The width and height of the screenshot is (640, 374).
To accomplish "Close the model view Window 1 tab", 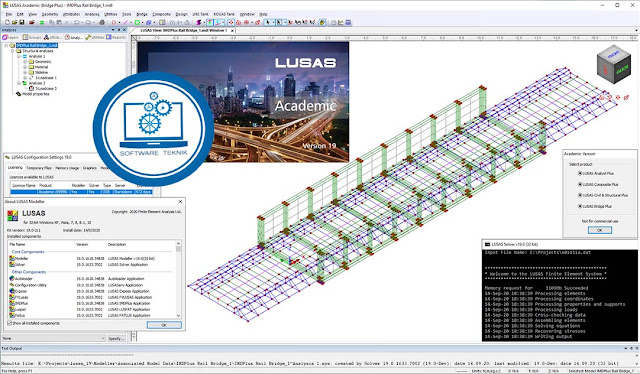I will [232, 30].
